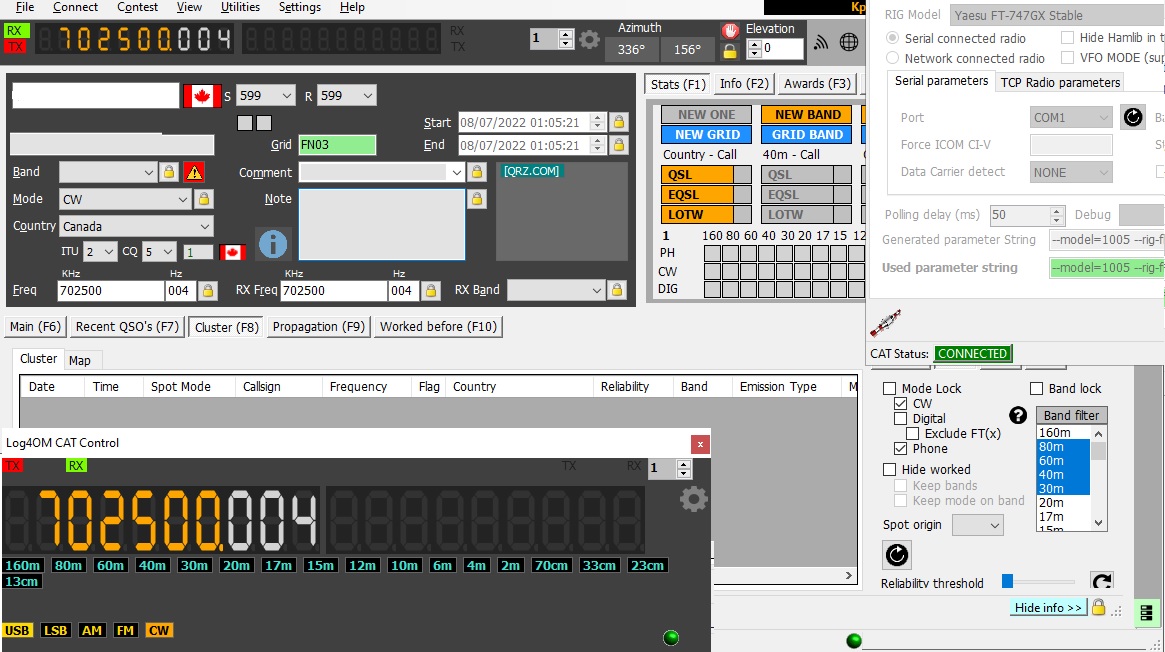Click the 20m band button in CAT Control
The height and width of the screenshot is (652, 1165).
point(236,565)
